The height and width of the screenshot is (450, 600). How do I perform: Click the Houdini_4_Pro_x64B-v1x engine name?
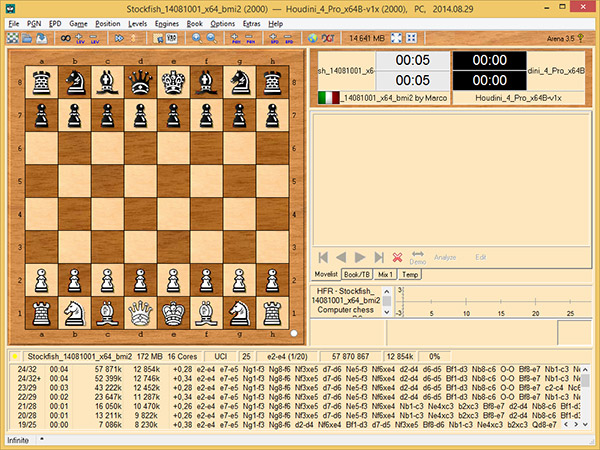tap(518, 98)
